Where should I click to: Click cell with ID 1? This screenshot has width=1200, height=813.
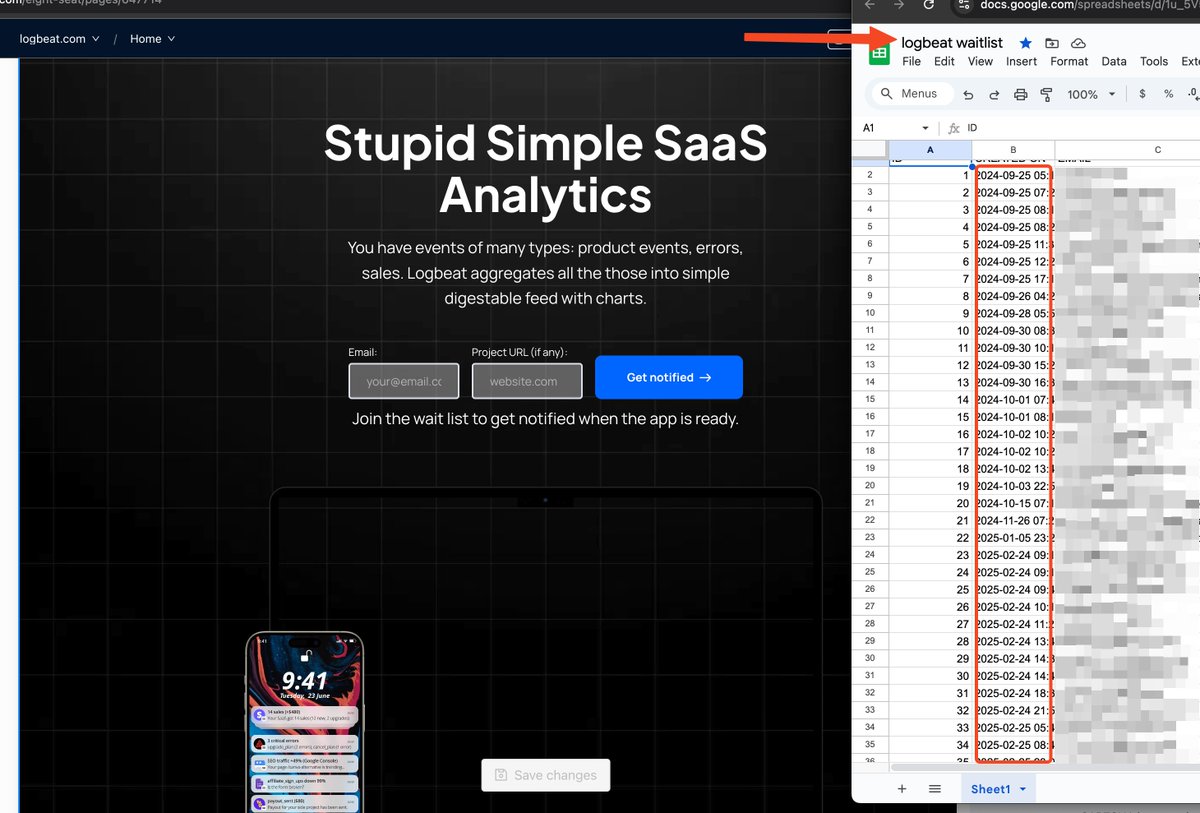tap(930, 175)
